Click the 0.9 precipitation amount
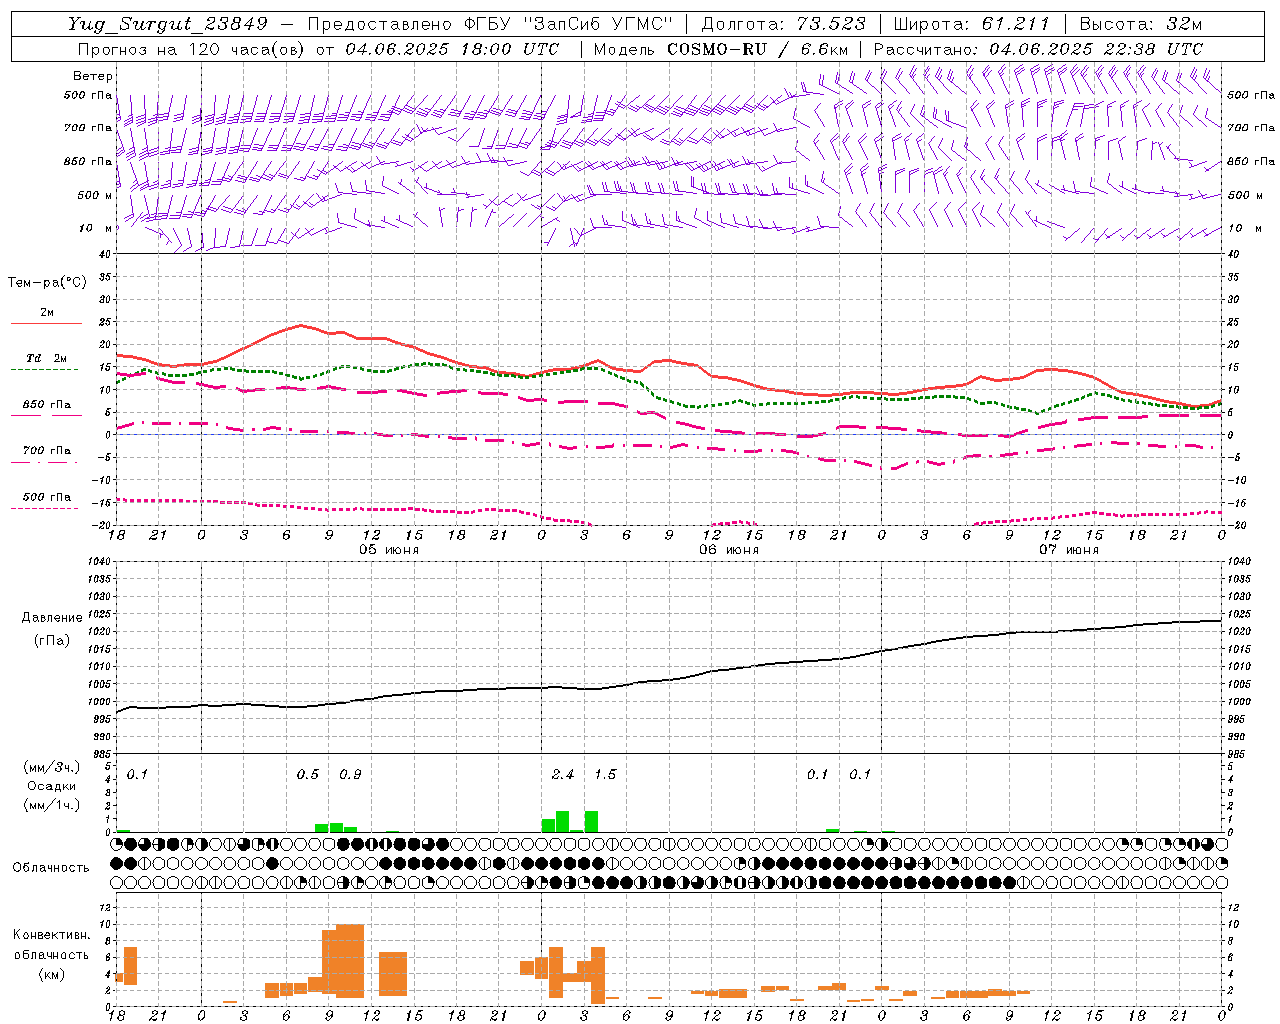Viewport: 1280px width, 1024px height. point(350,774)
